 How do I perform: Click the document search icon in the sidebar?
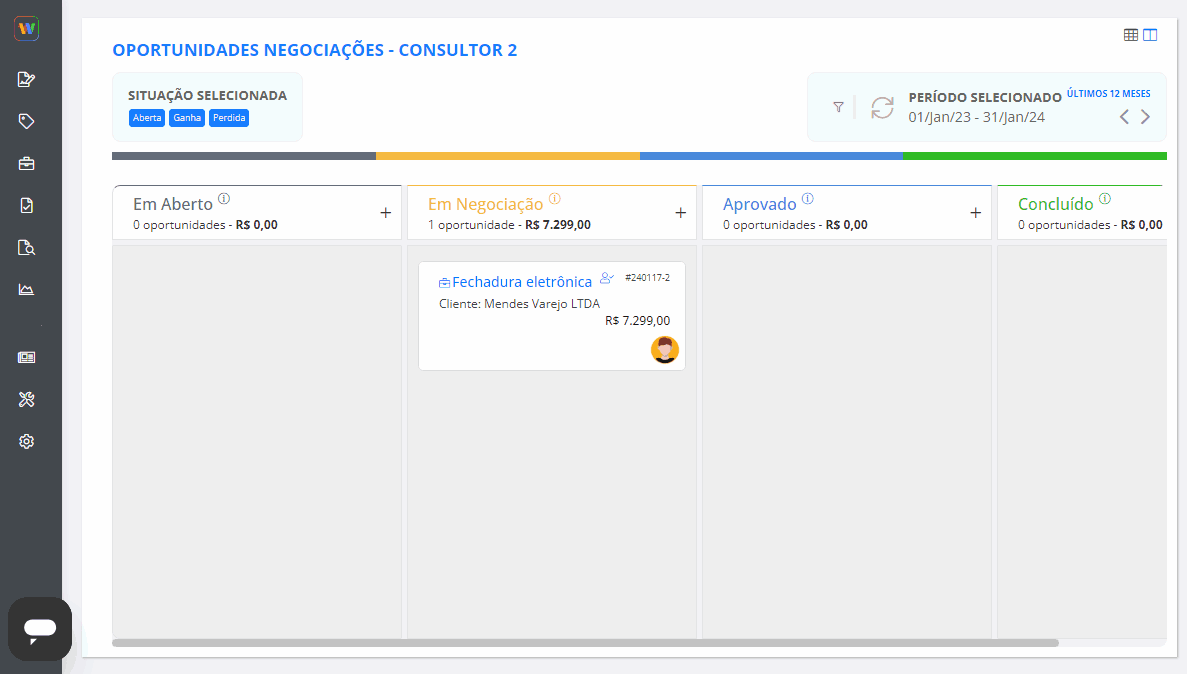[26, 247]
